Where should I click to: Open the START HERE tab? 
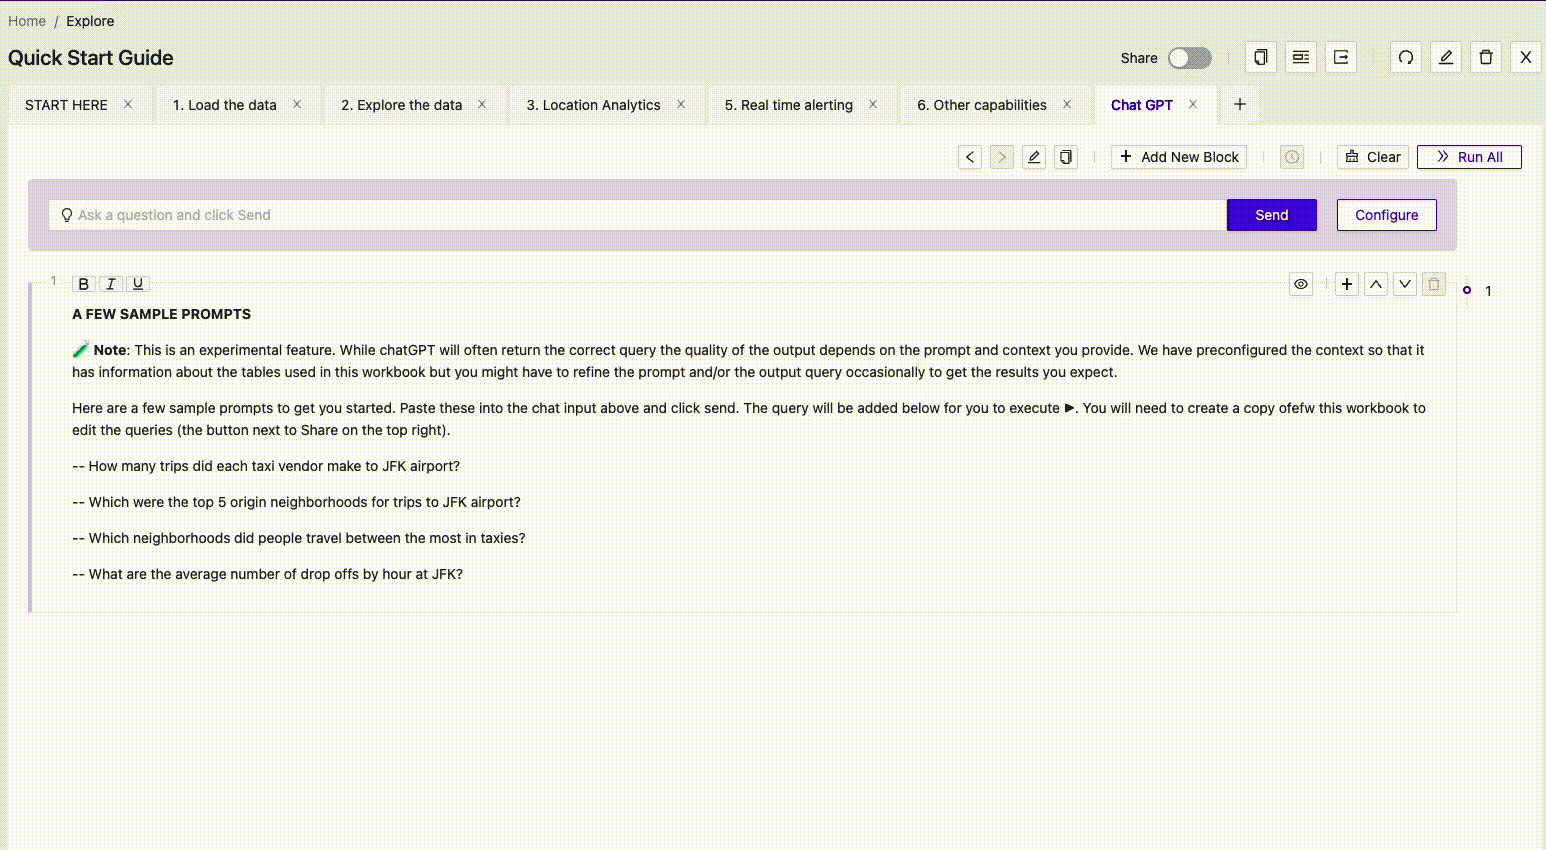pos(66,105)
